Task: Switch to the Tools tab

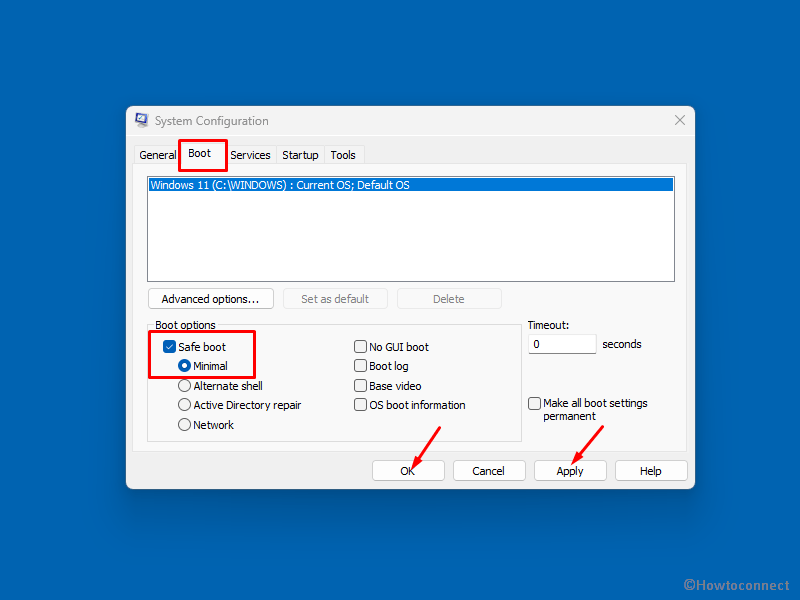Action: (x=343, y=155)
